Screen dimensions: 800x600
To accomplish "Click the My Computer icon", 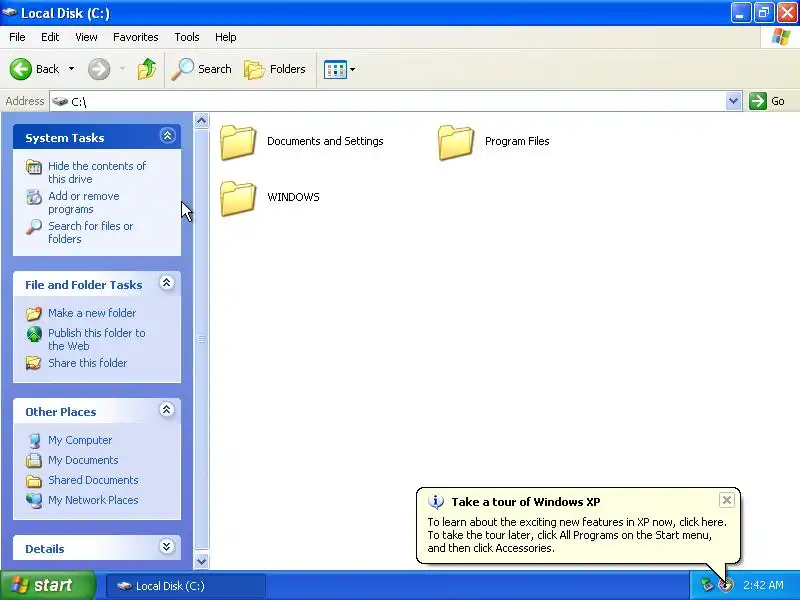I will click(34, 440).
